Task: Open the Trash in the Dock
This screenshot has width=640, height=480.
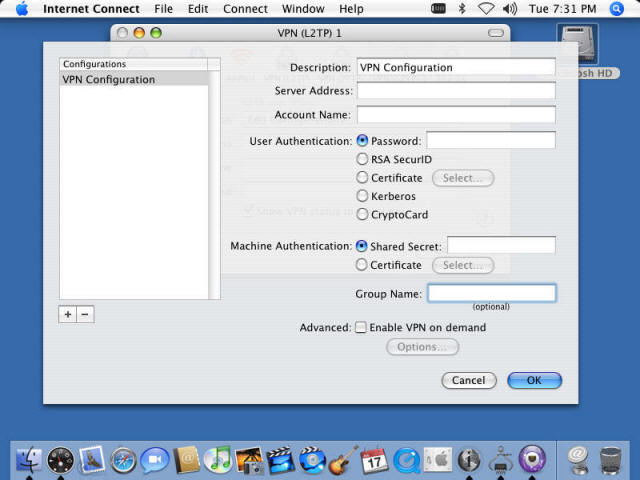Action: [x=610, y=459]
